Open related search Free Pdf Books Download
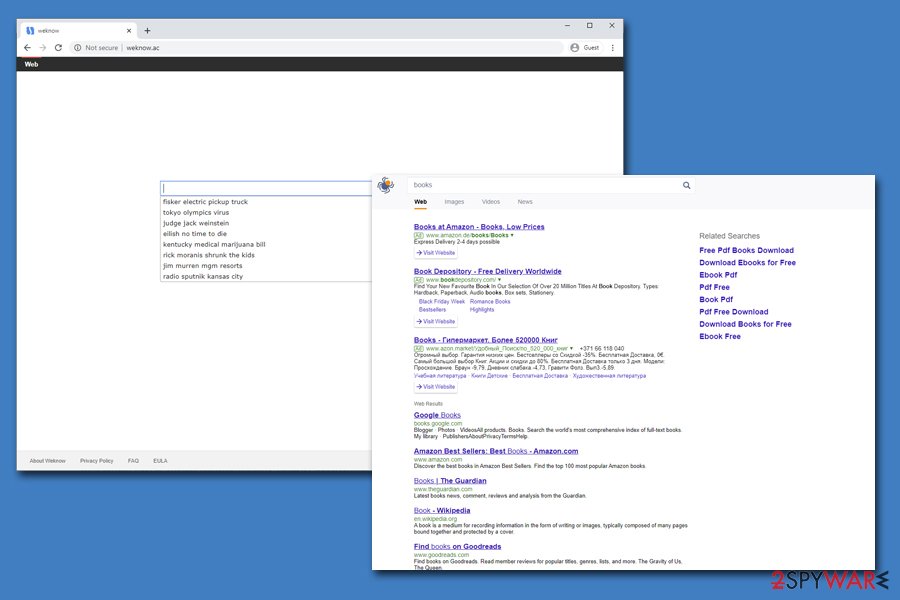Image resolution: width=900 pixels, height=600 pixels. point(746,250)
